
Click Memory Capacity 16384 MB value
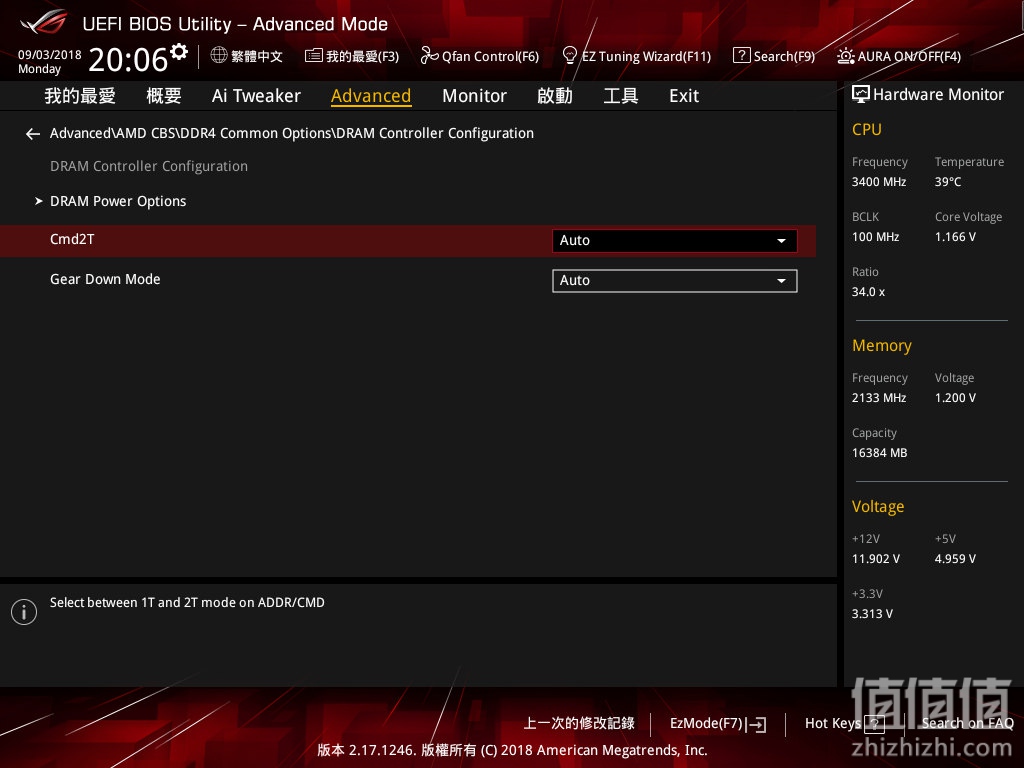880,453
